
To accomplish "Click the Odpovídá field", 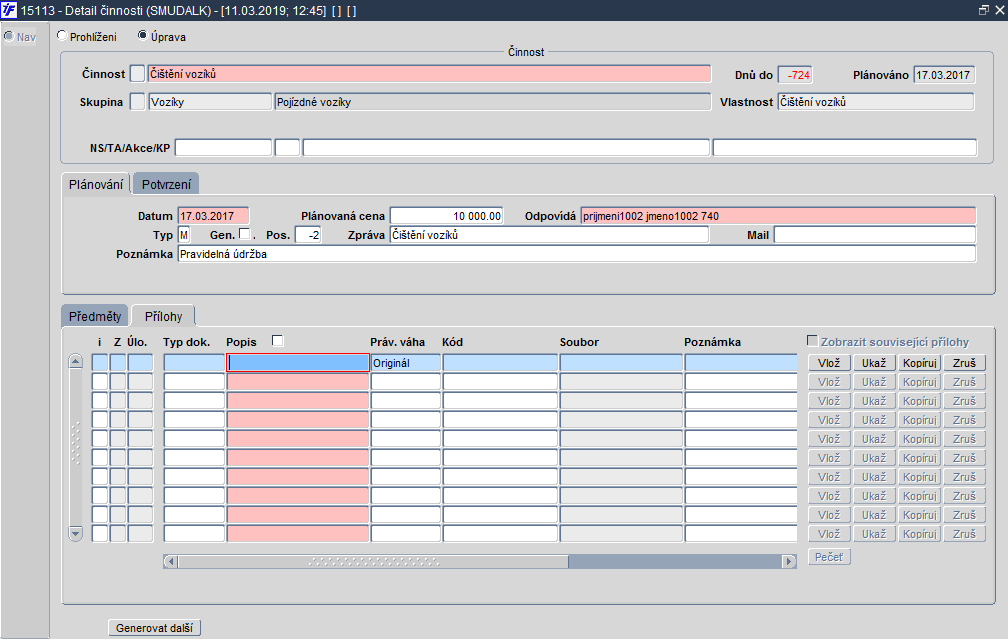I will (778, 216).
